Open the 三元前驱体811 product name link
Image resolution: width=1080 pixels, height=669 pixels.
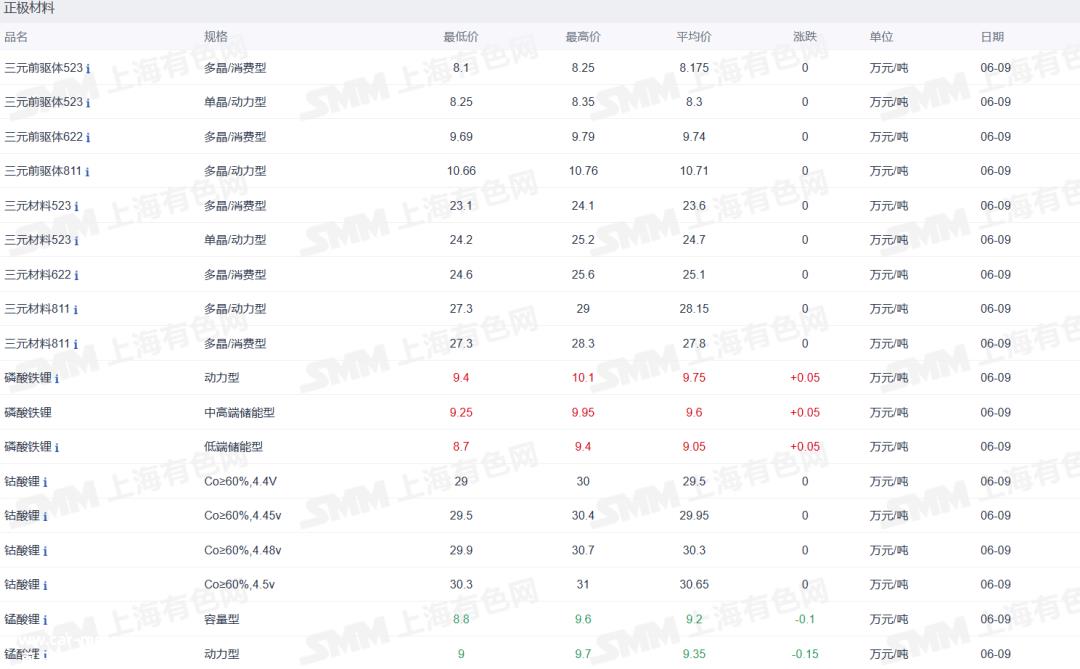(43, 171)
